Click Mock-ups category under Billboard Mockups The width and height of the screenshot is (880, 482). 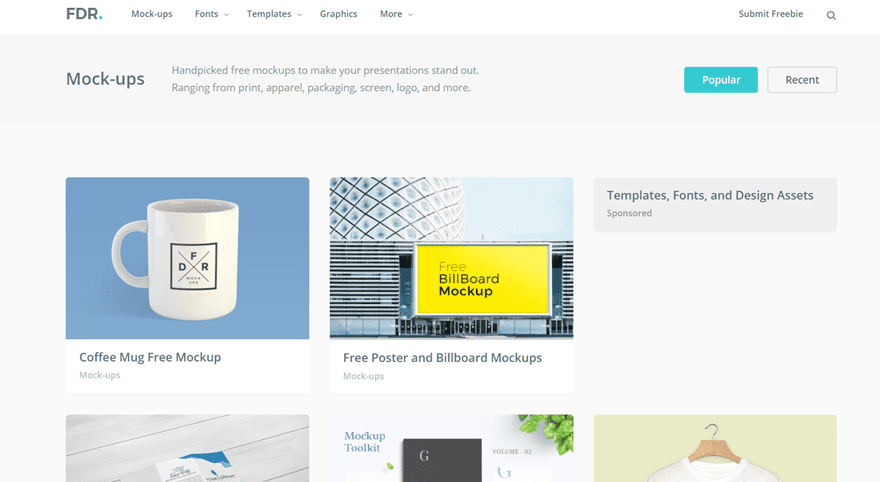[x=364, y=376]
